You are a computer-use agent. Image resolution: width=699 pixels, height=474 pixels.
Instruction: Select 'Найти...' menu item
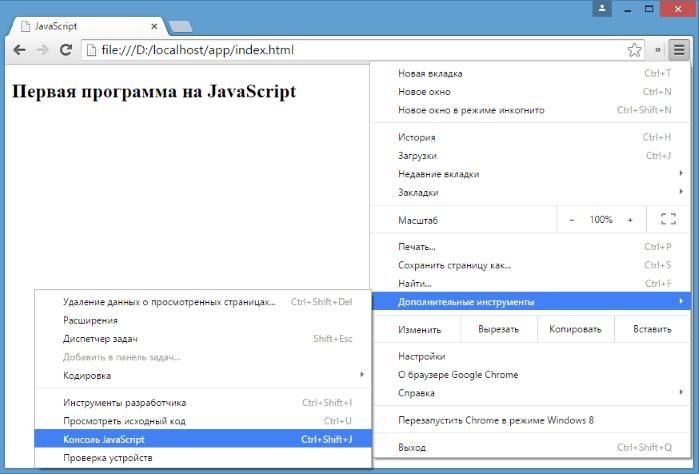(530, 283)
